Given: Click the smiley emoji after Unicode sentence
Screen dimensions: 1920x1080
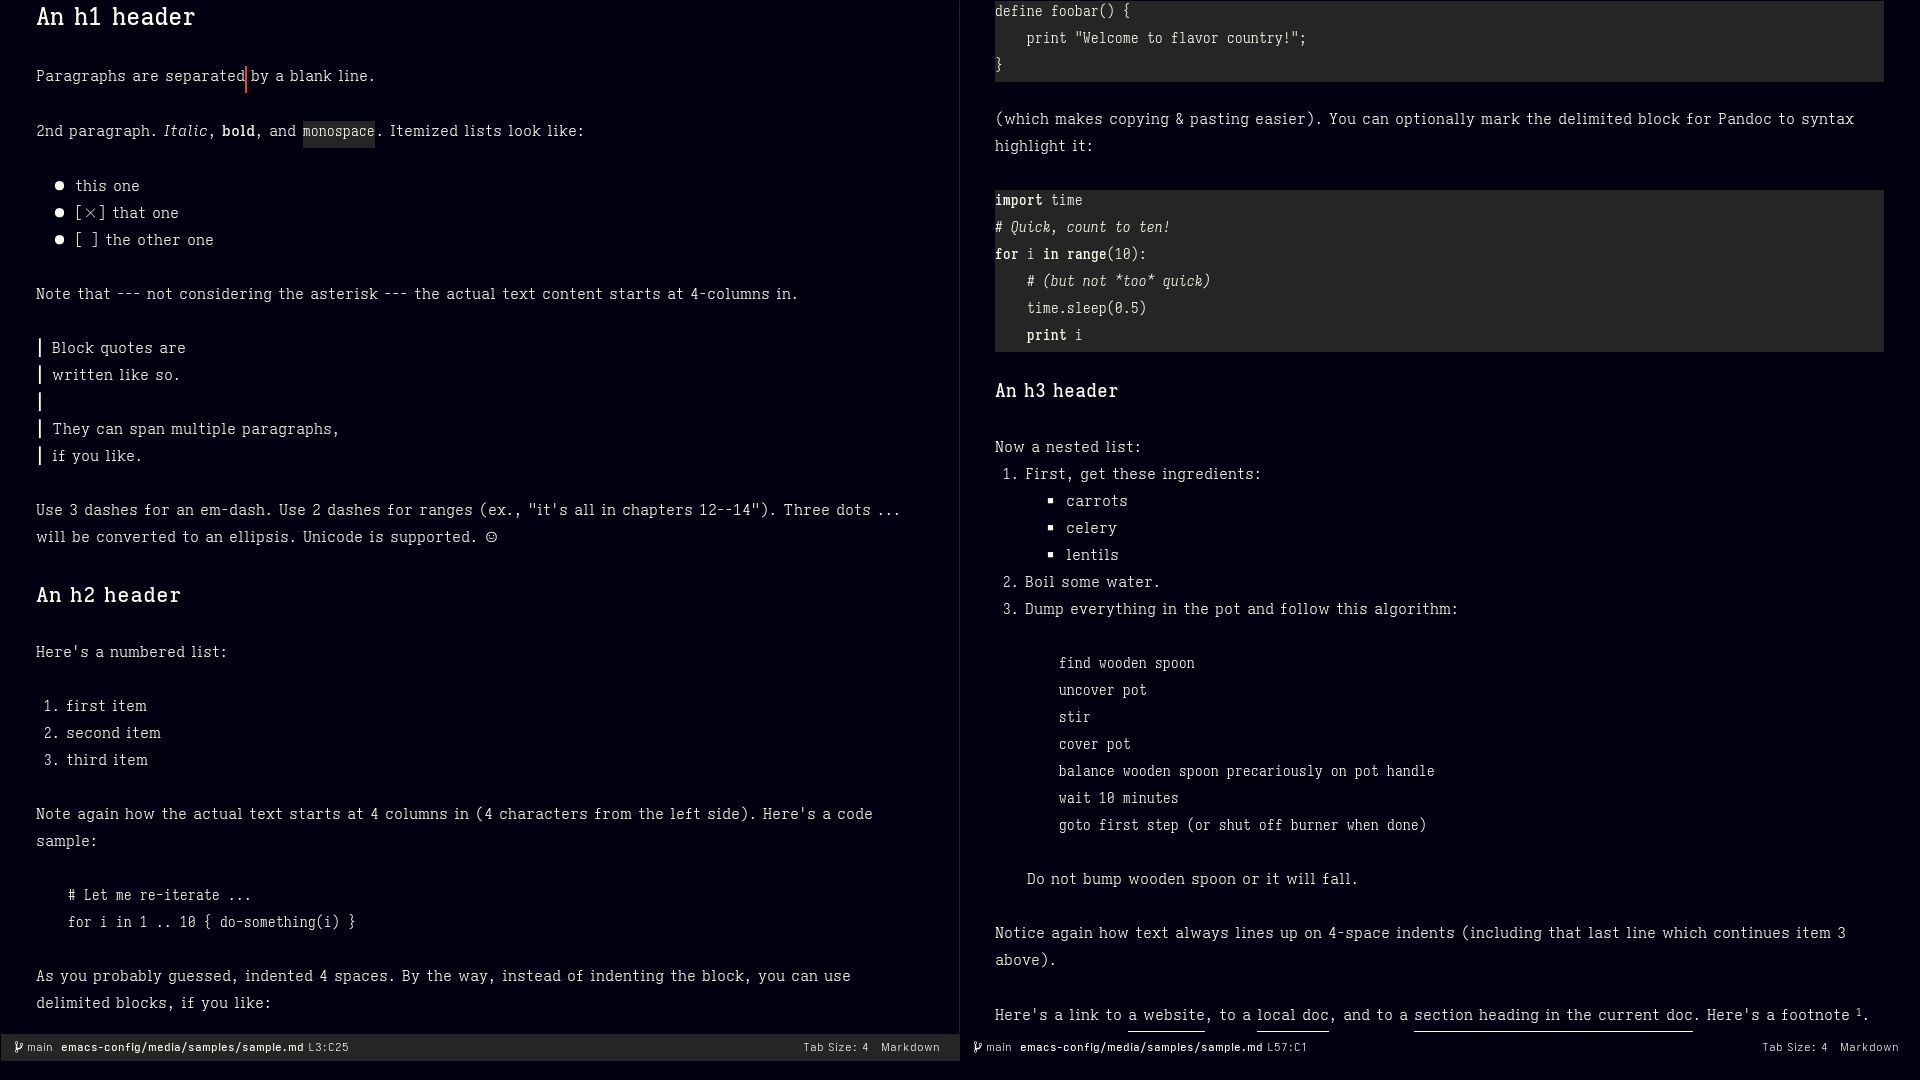Looking at the screenshot, I should (489, 537).
